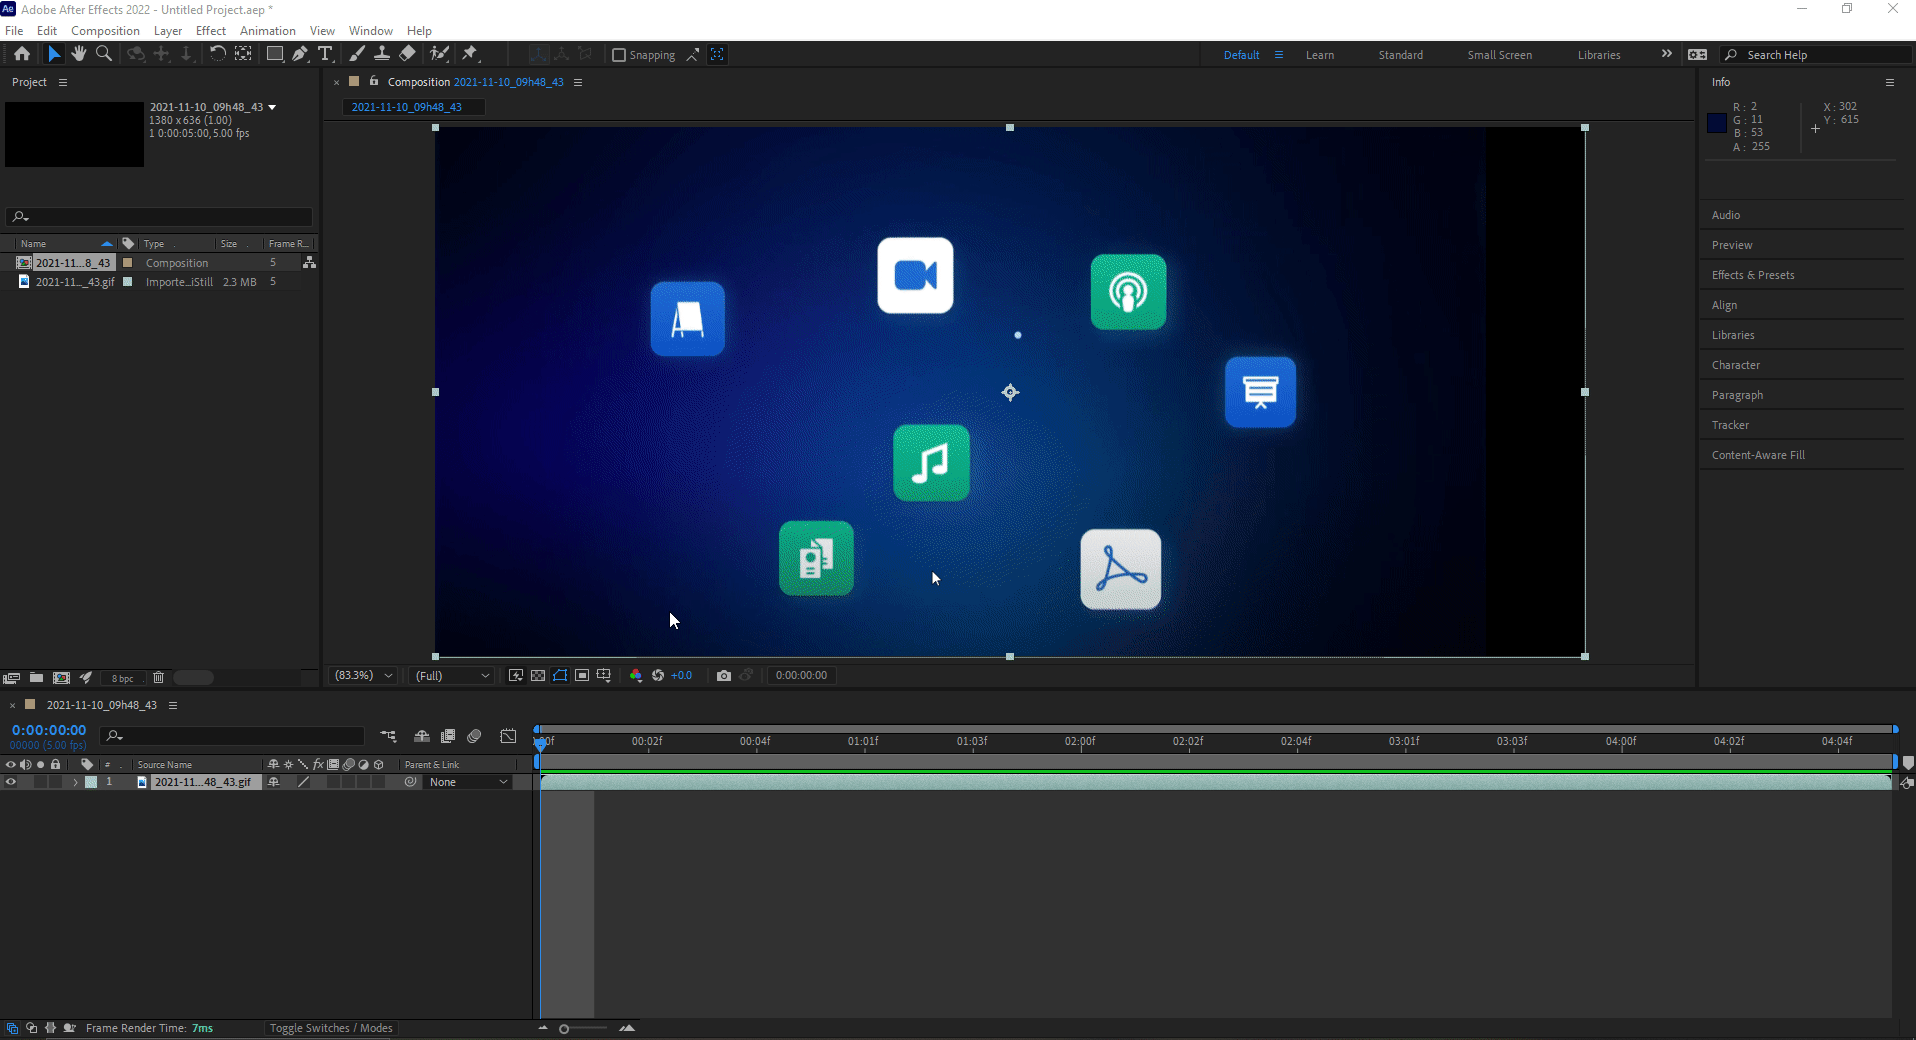This screenshot has width=1916, height=1040.
Task: Open the (Full) resolution dropdown
Action: (x=452, y=676)
